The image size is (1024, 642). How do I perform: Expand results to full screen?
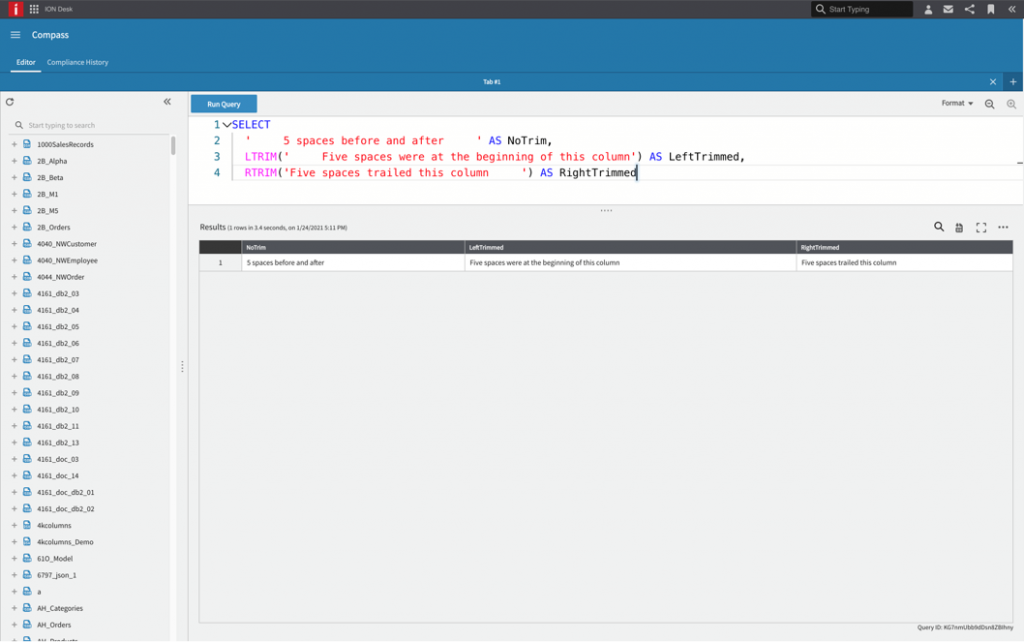981,228
